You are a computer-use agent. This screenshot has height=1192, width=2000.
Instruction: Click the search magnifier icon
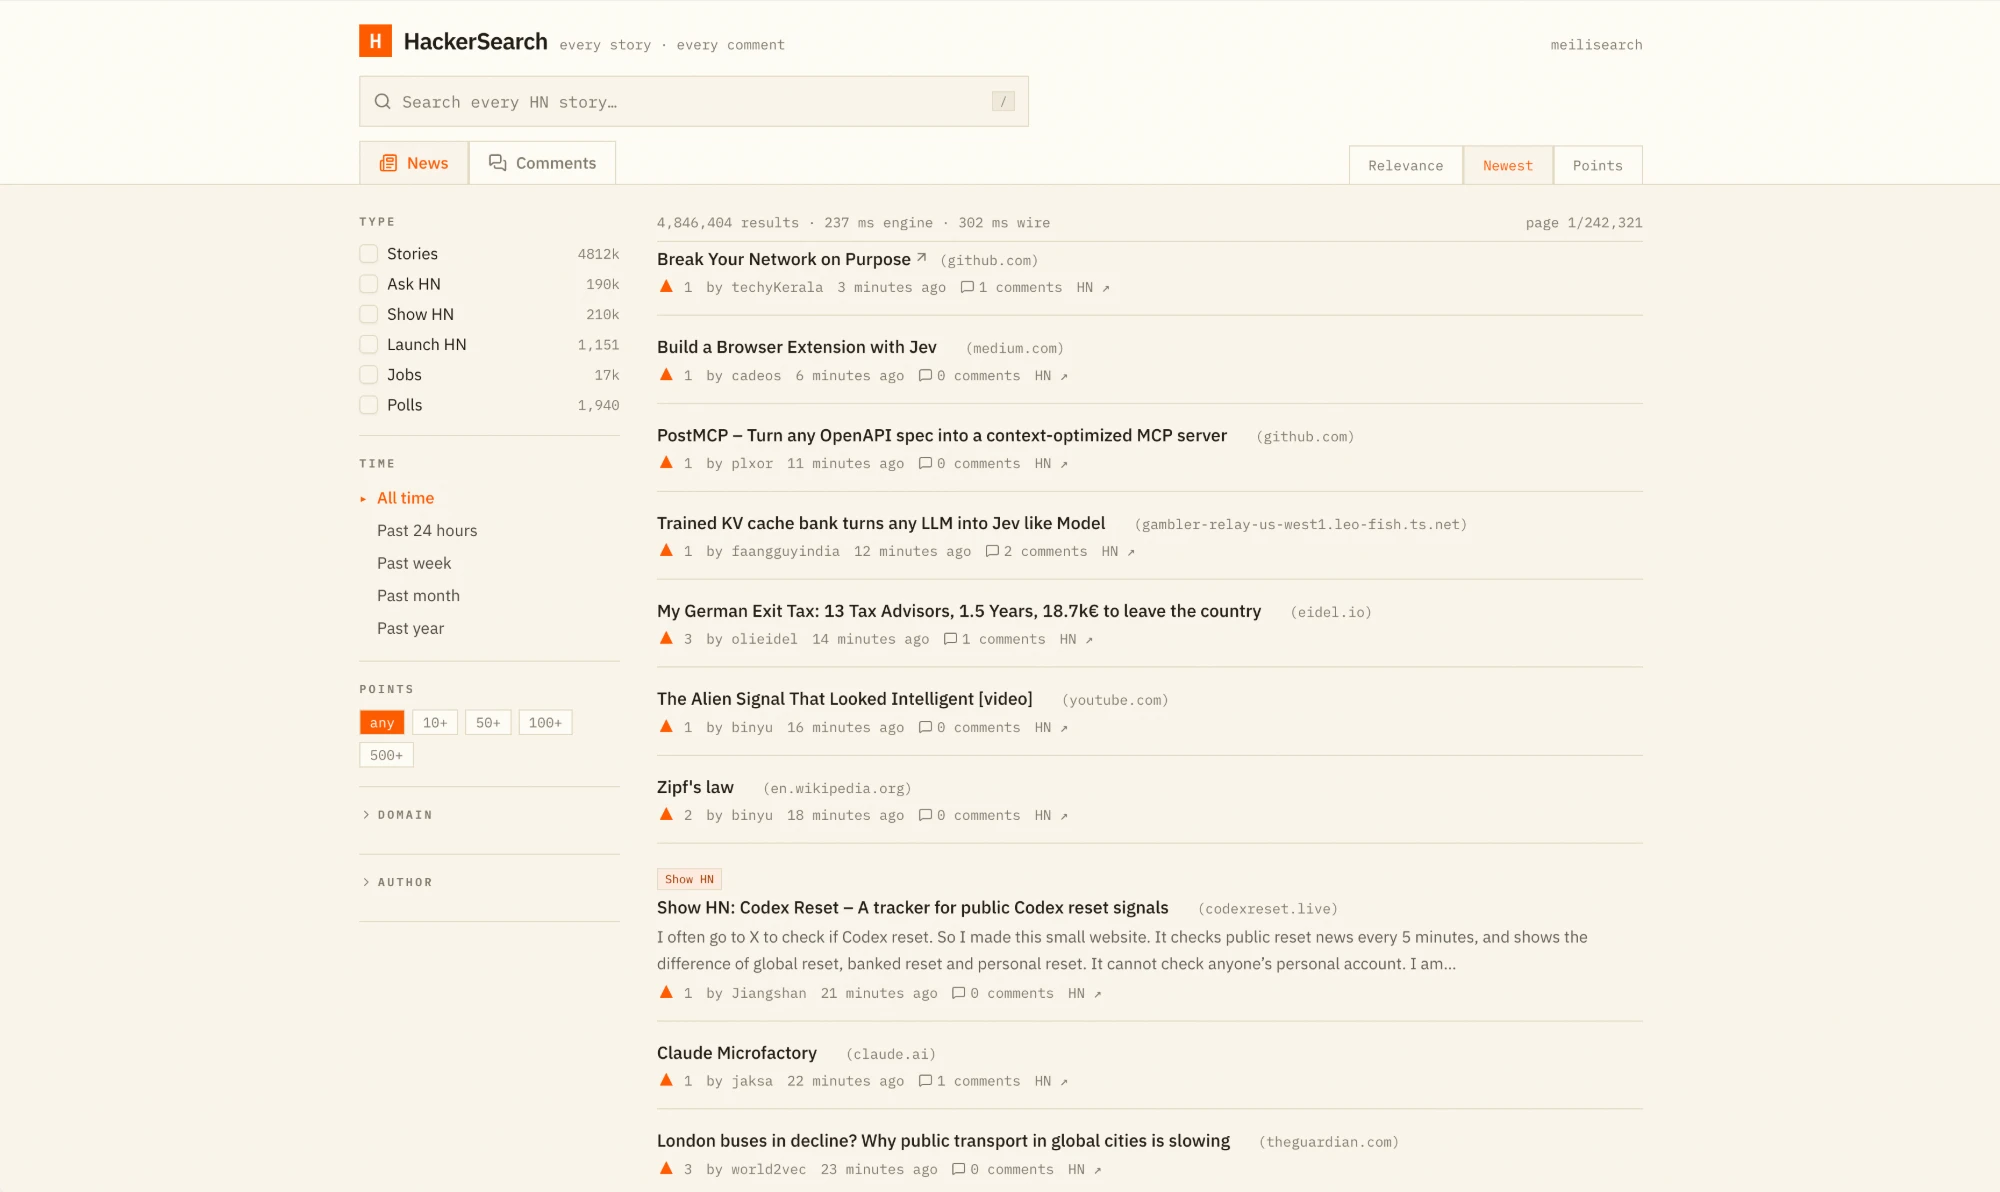(x=382, y=101)
